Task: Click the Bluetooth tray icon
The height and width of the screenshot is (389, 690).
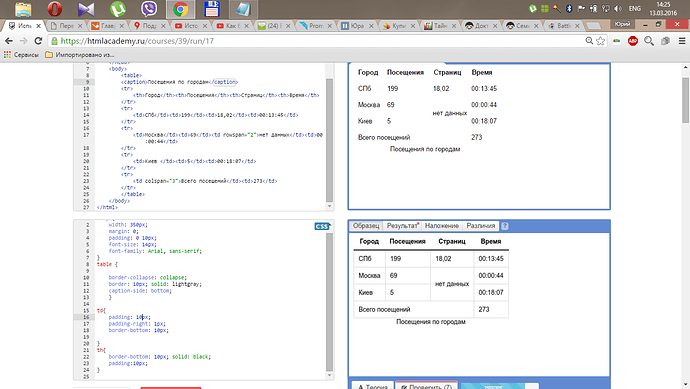Action: [569, 8]
